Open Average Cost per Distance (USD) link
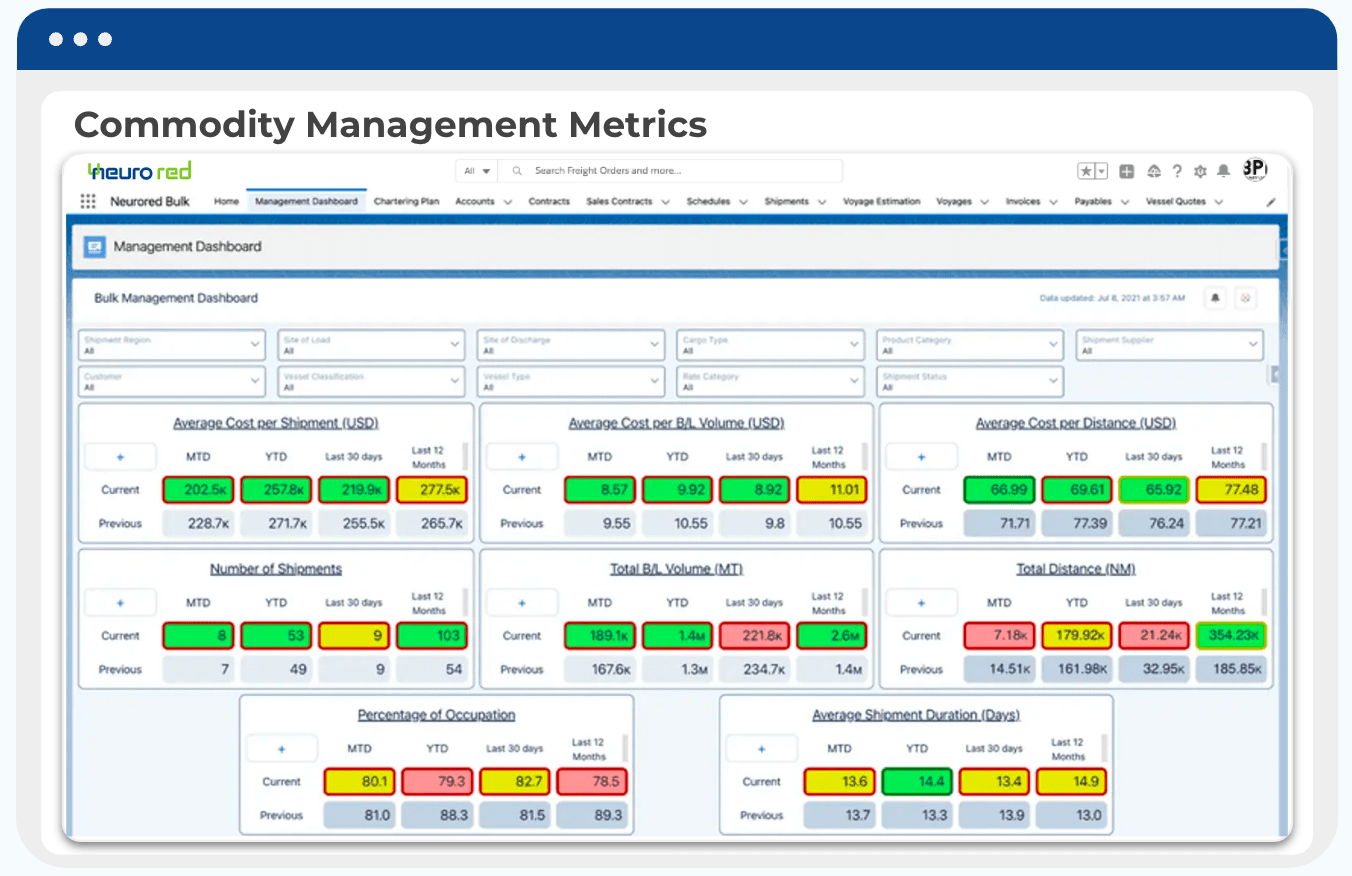 click(1076, 423)
